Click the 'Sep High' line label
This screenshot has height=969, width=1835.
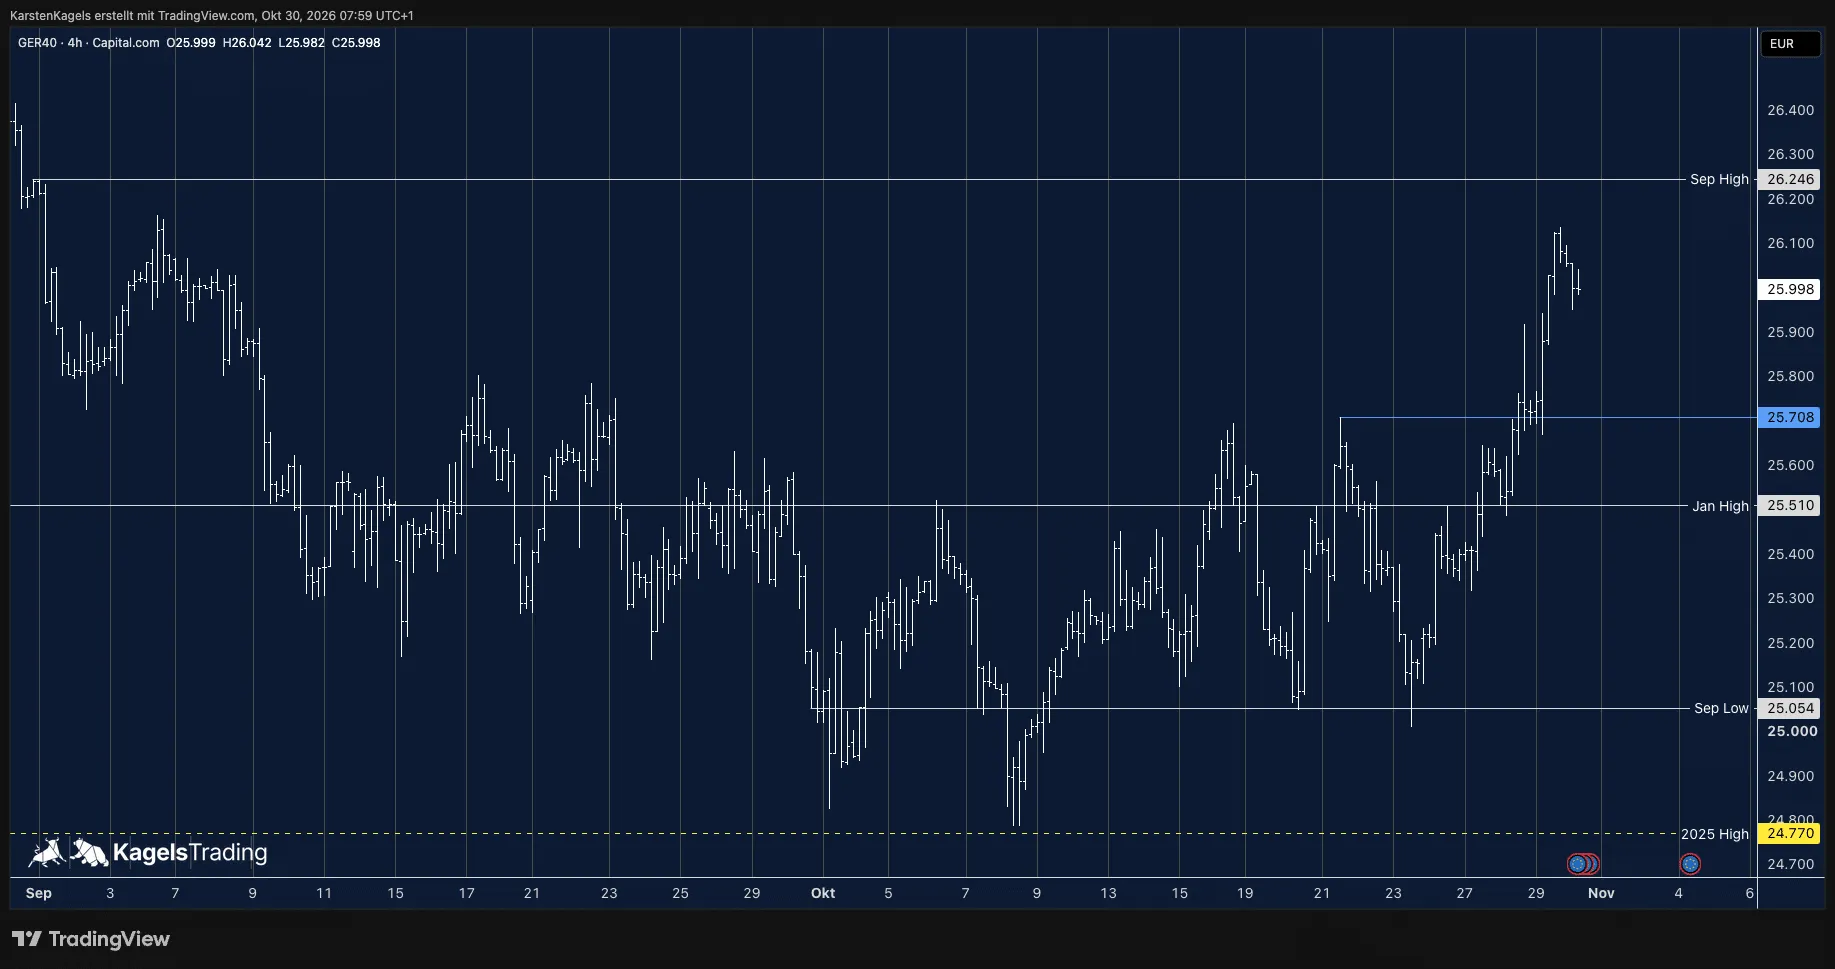[1719, 180]
